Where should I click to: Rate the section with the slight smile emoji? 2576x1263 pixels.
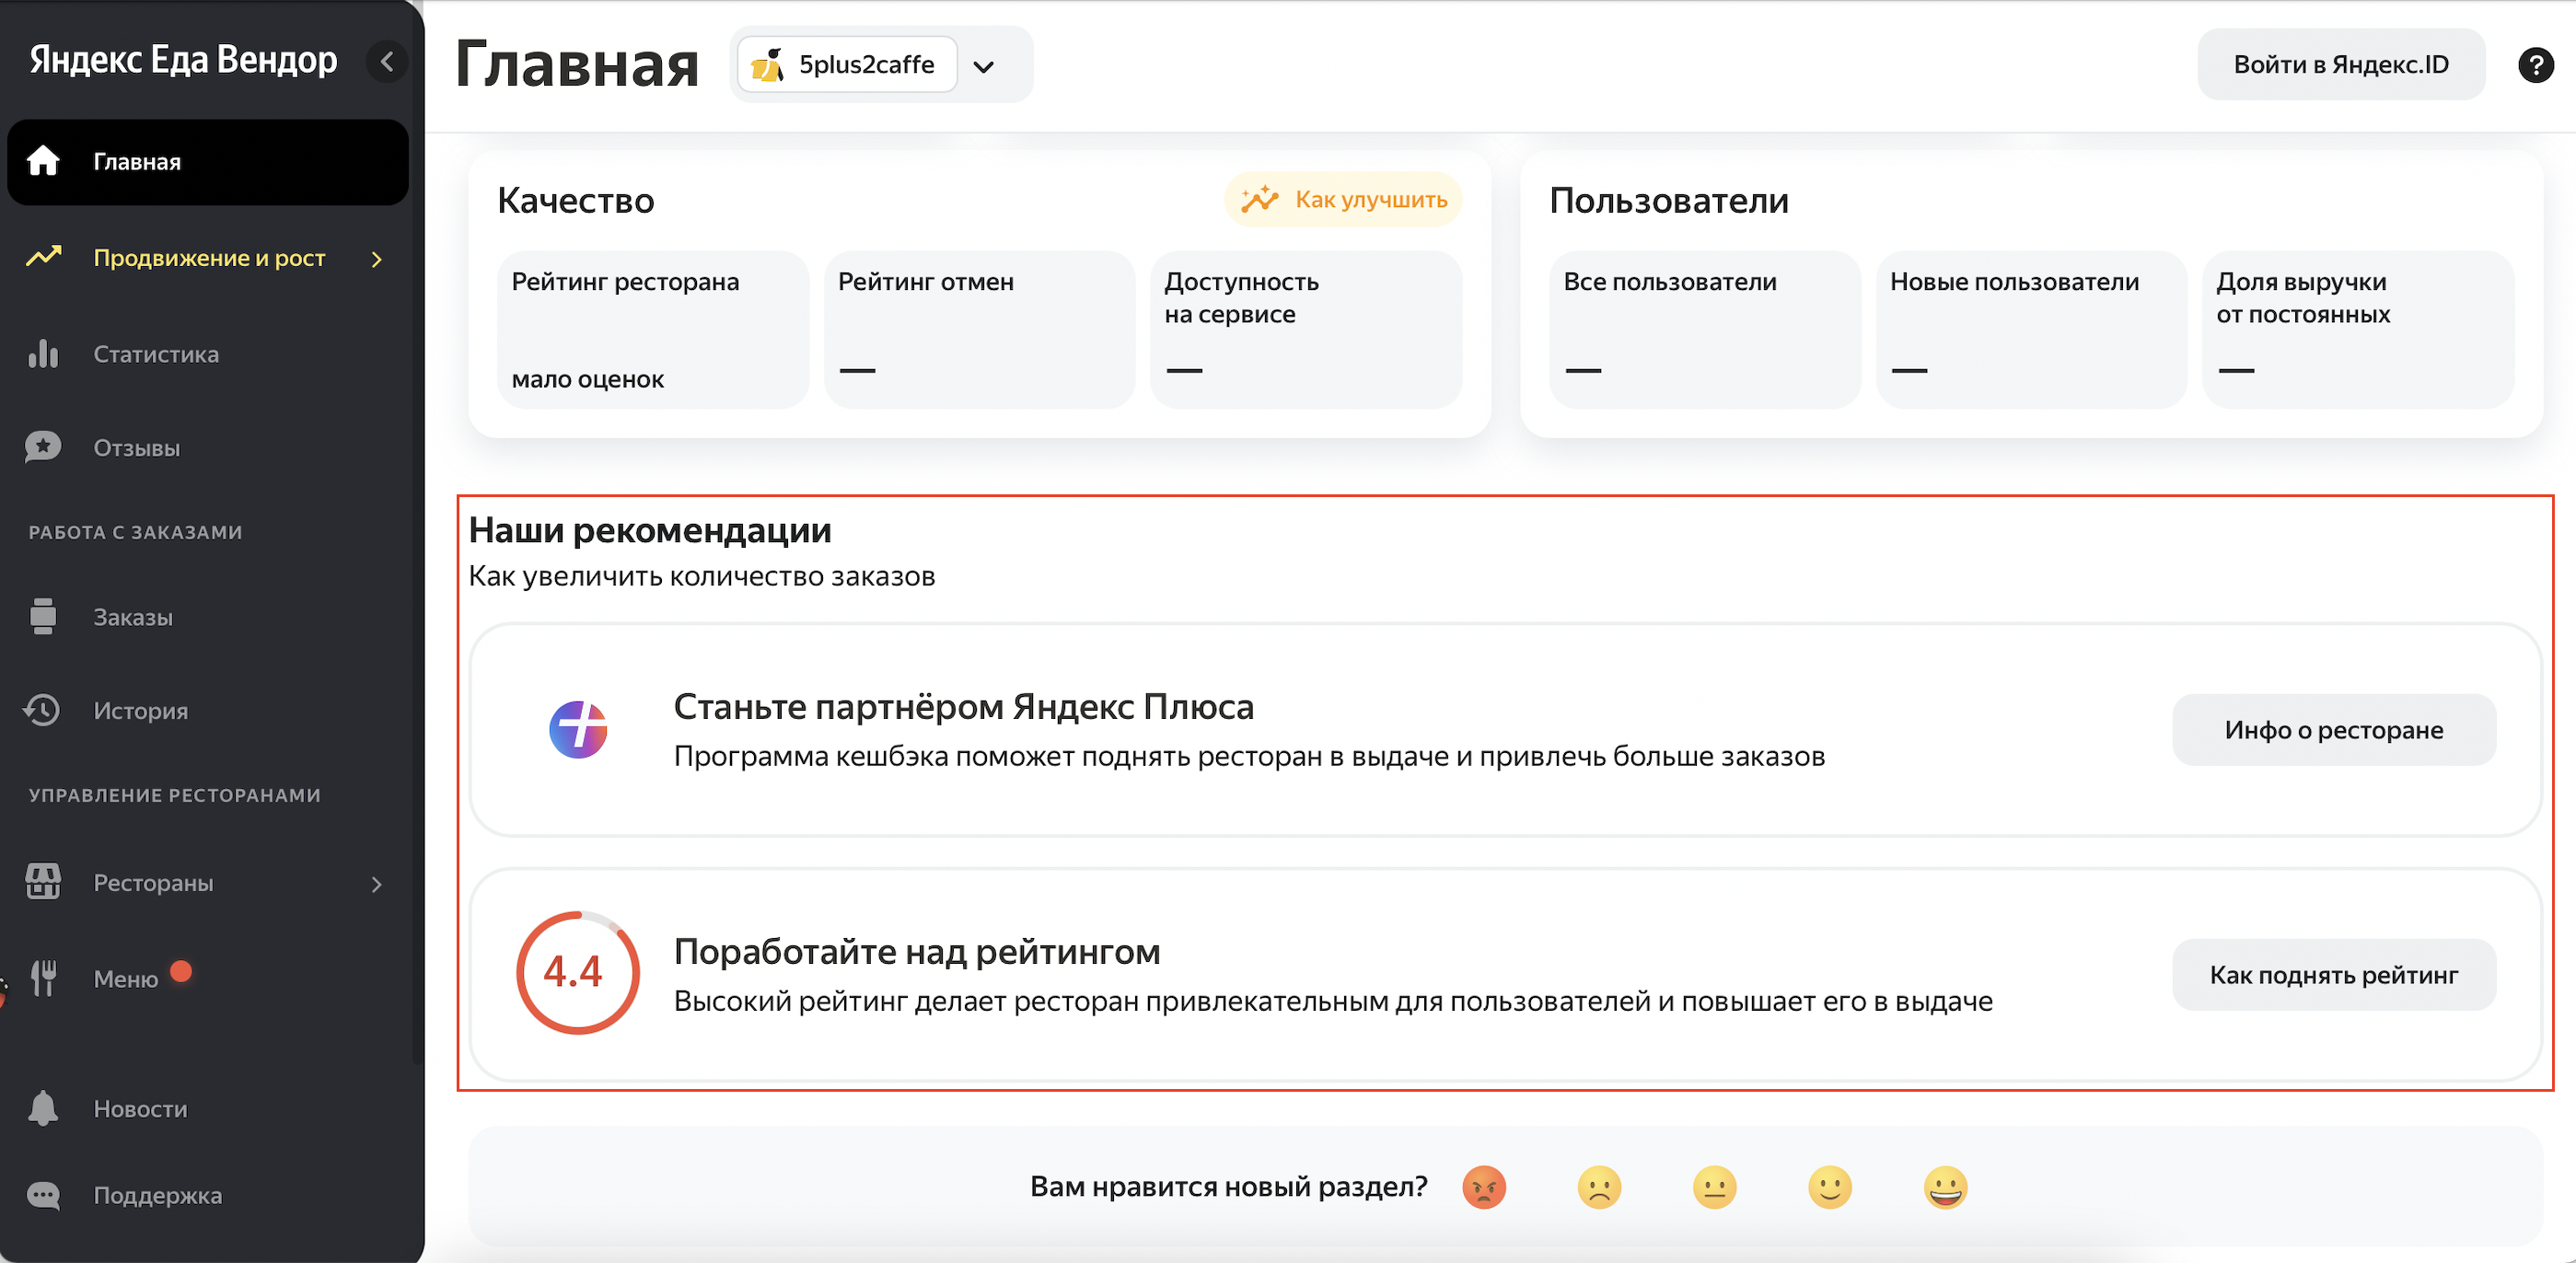(1830, 1187)
